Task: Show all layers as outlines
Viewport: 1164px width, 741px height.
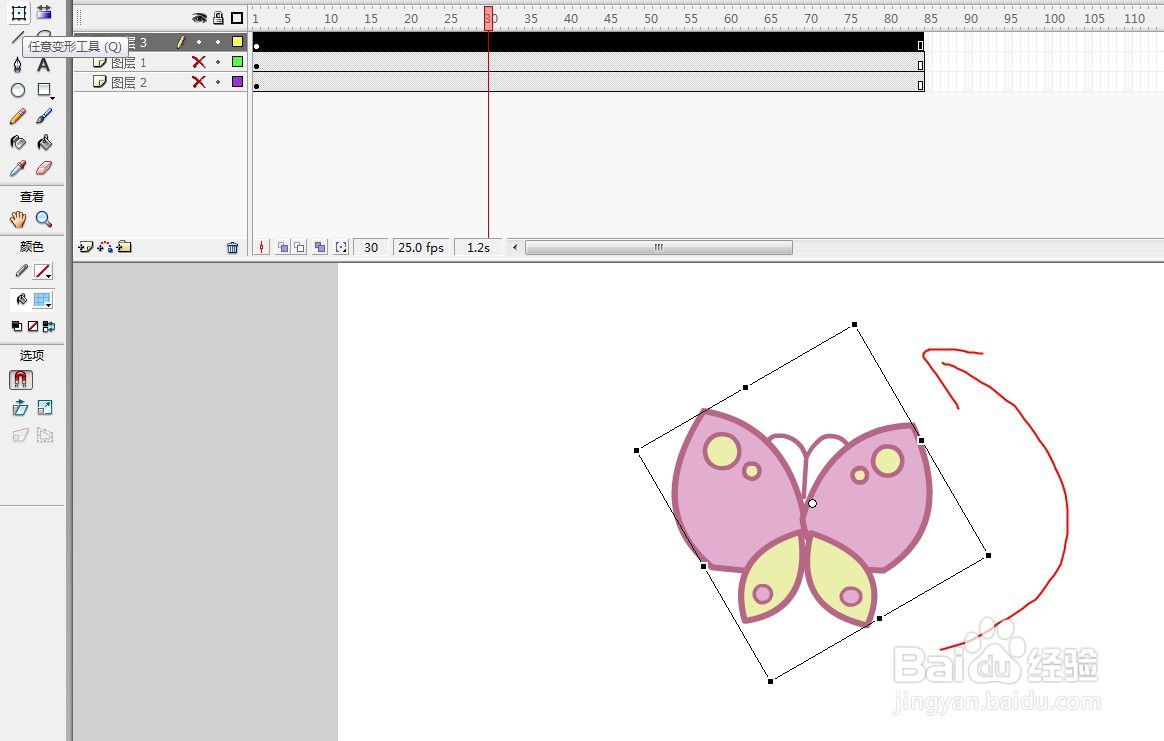Action: pos(237,18)
